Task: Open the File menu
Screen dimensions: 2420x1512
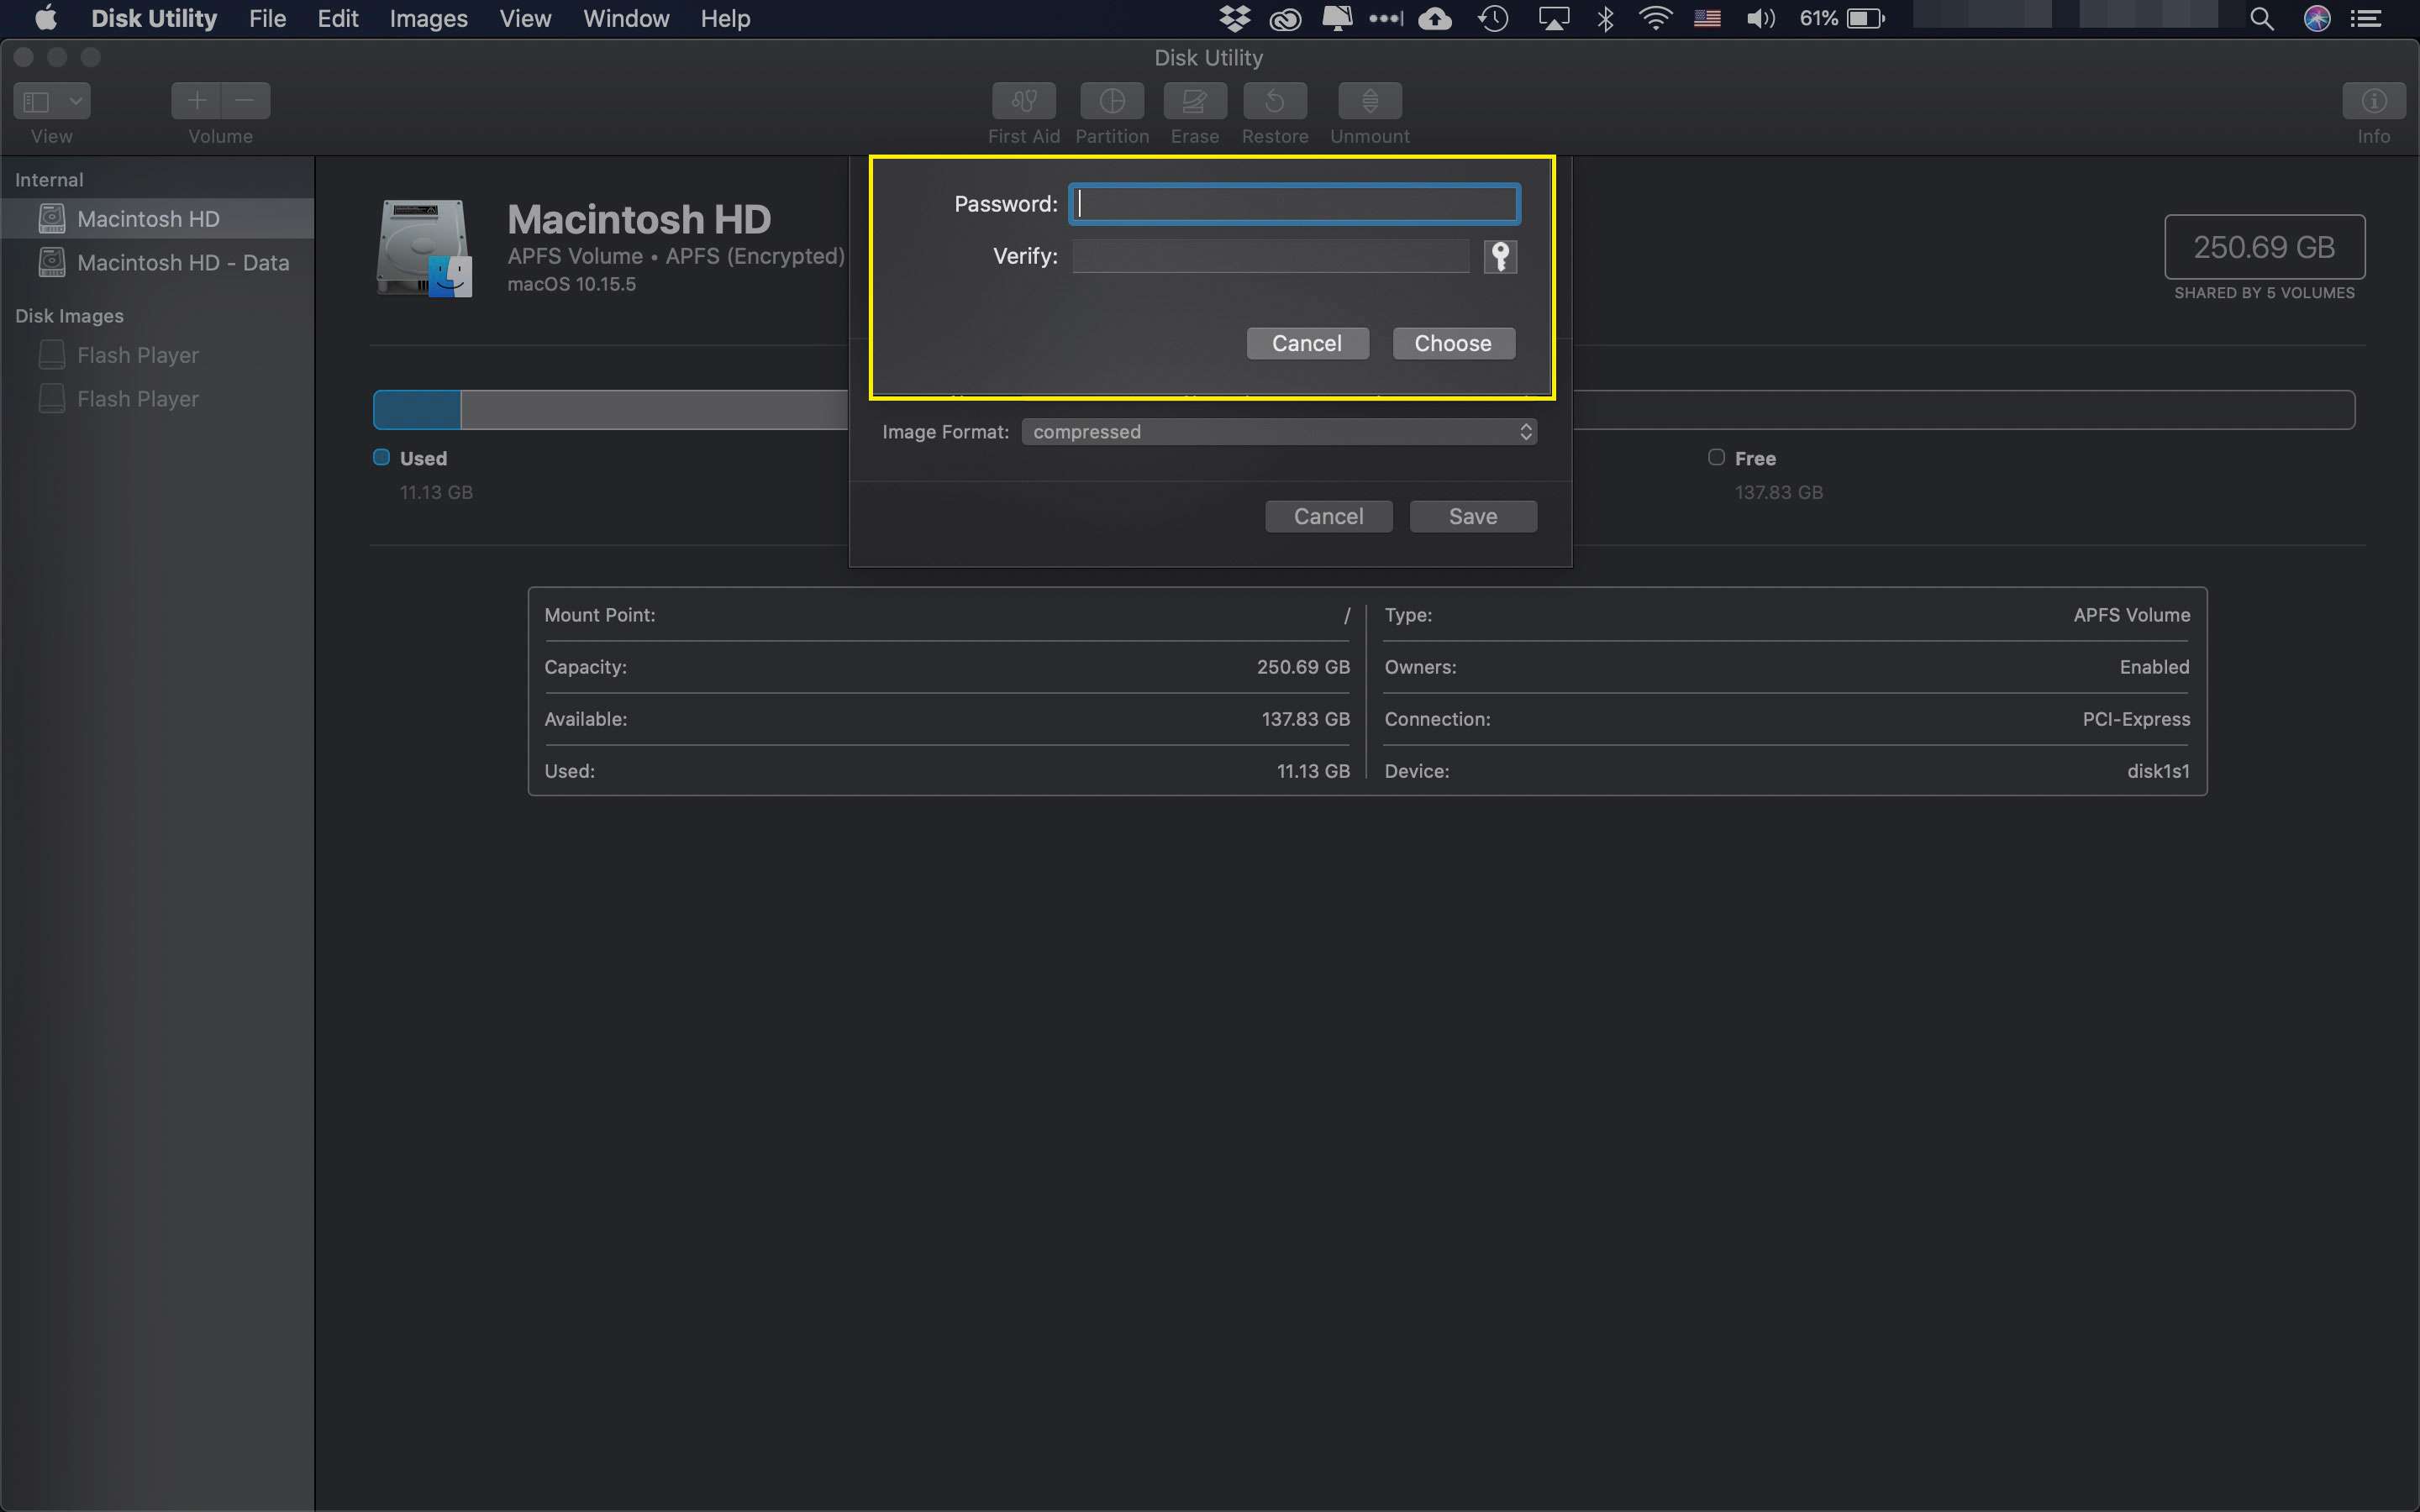Action: pos(267,18)
